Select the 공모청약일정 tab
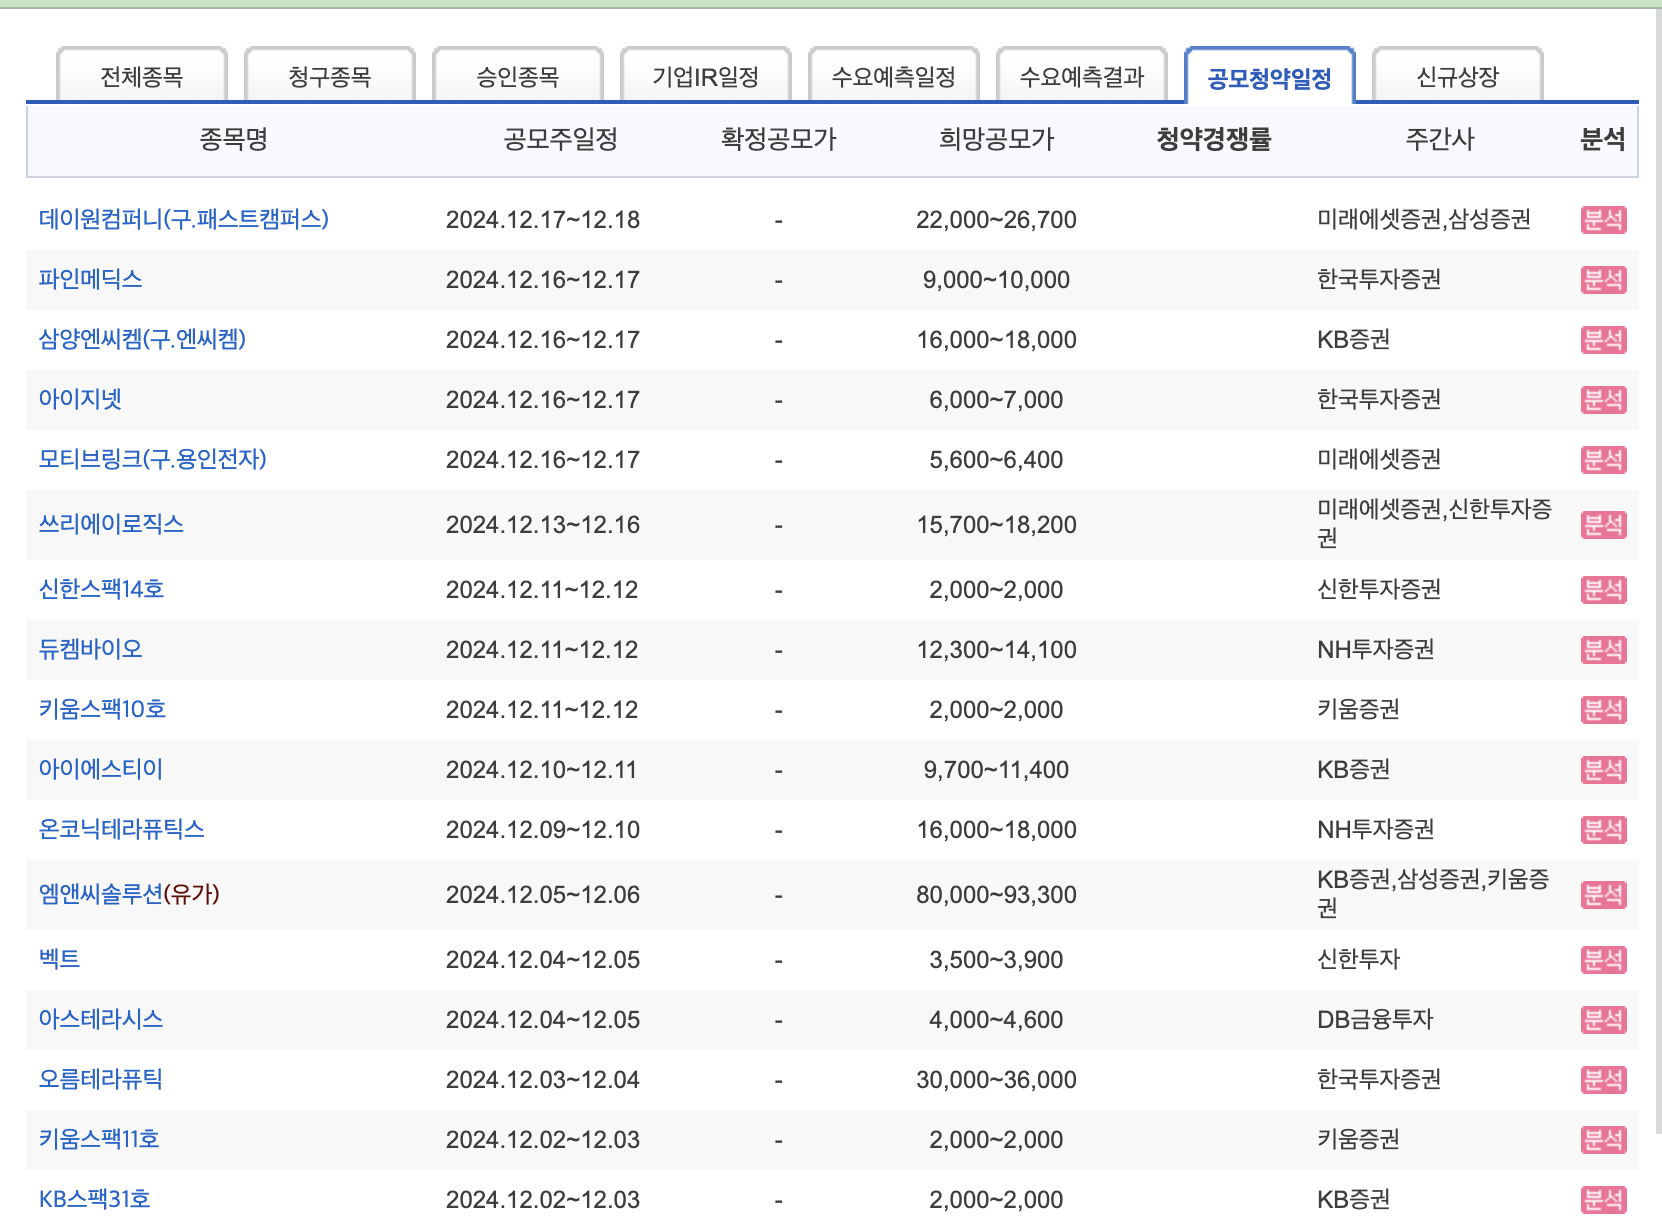Viewport: 1662px width, 1229px height. pos(1270,76)
